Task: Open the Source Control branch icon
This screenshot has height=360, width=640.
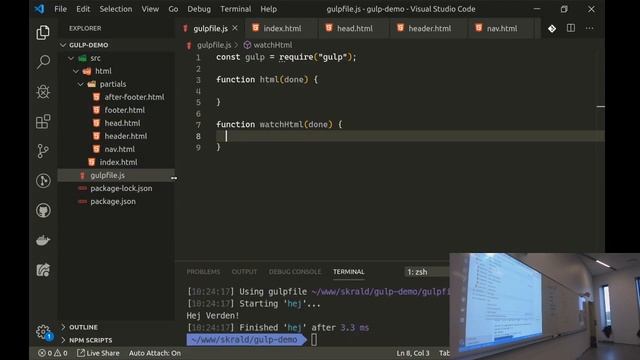Action: pyautogui.click(x=43, y=151)
